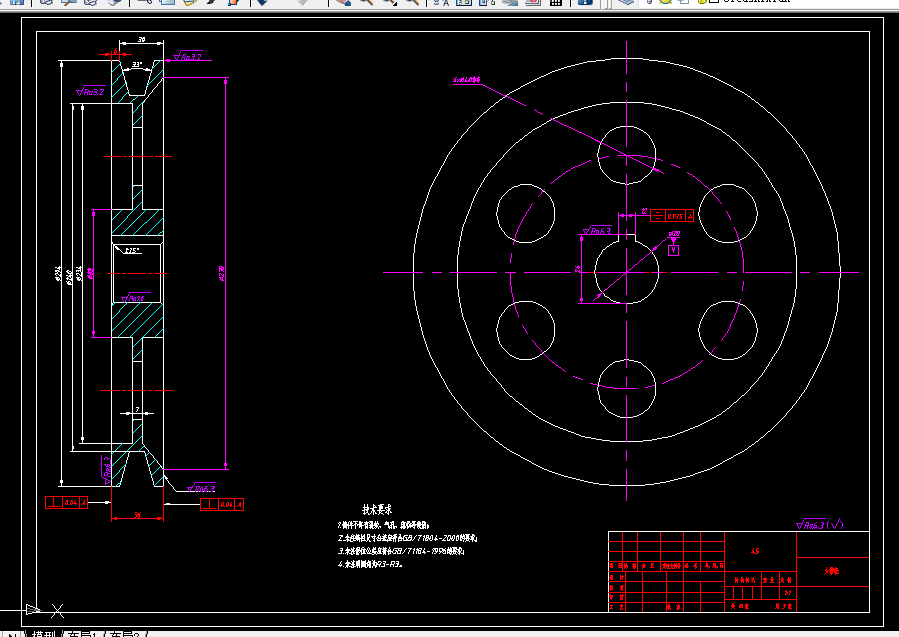Select the general Ra6.3 symbol above title block

(819, 524)
